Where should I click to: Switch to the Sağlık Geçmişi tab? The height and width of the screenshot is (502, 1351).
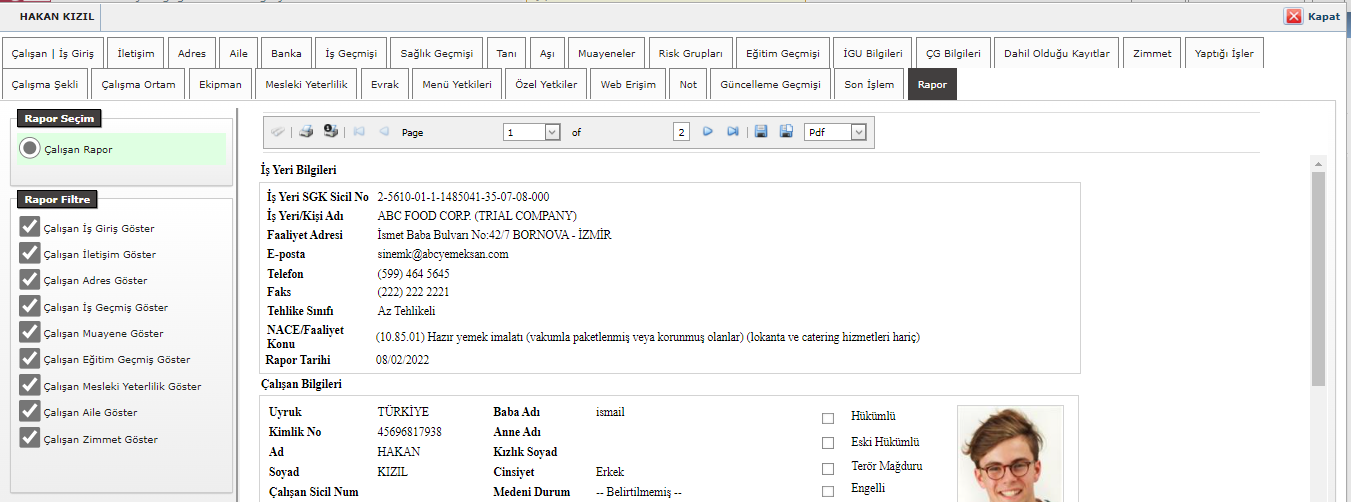[x=436, y=53]
